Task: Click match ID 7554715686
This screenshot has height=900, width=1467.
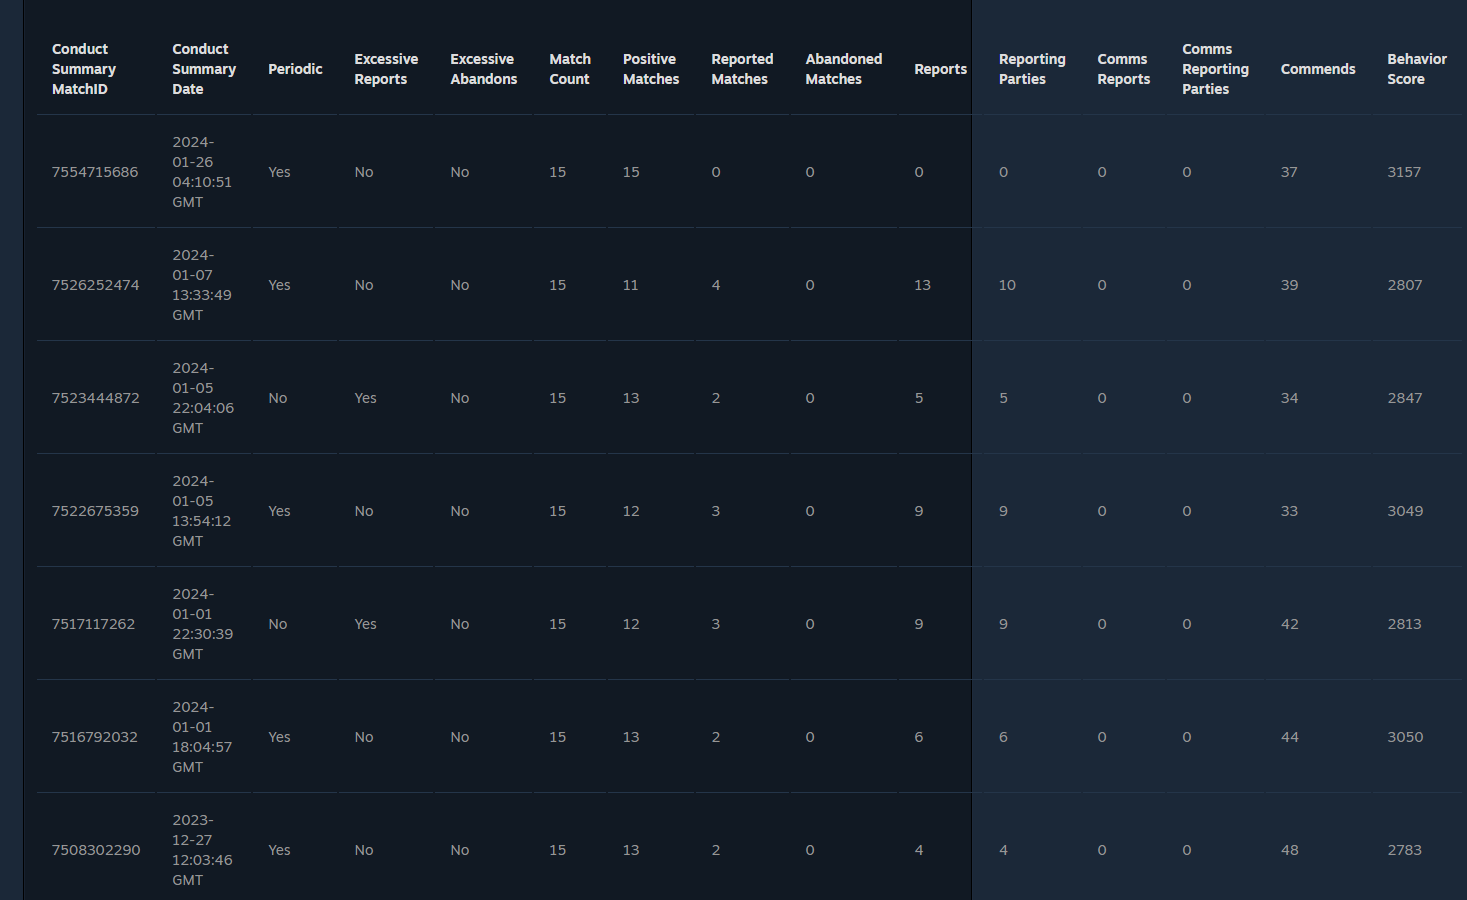Action: [x=95, y=172]
